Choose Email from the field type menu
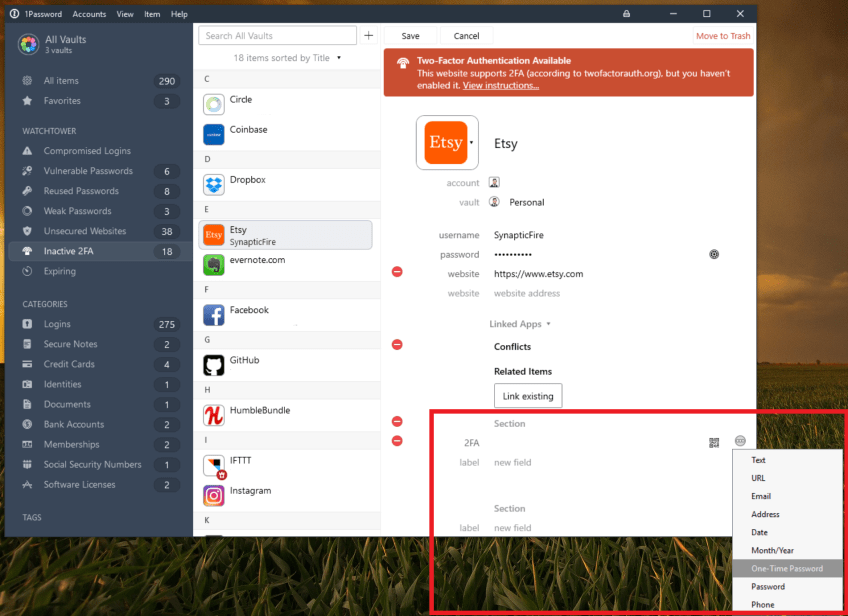This screenshot has height=616, width=848. click(x=761, y=496)
